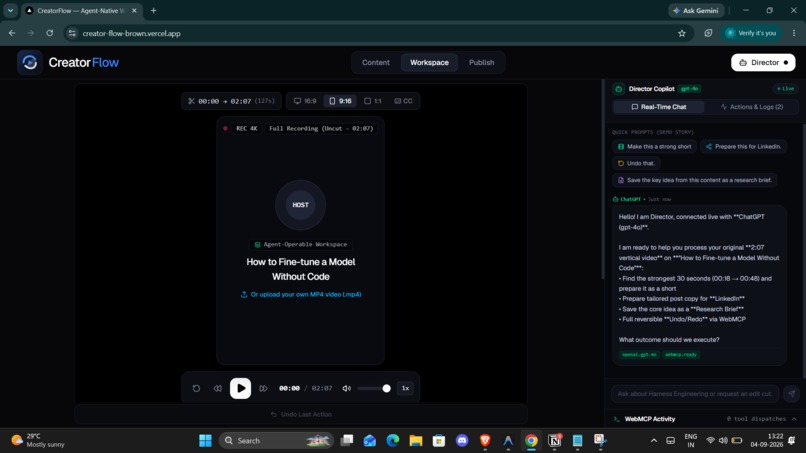Choose the Undo that prompt
806x453 pixels.
tap(636, 164)
